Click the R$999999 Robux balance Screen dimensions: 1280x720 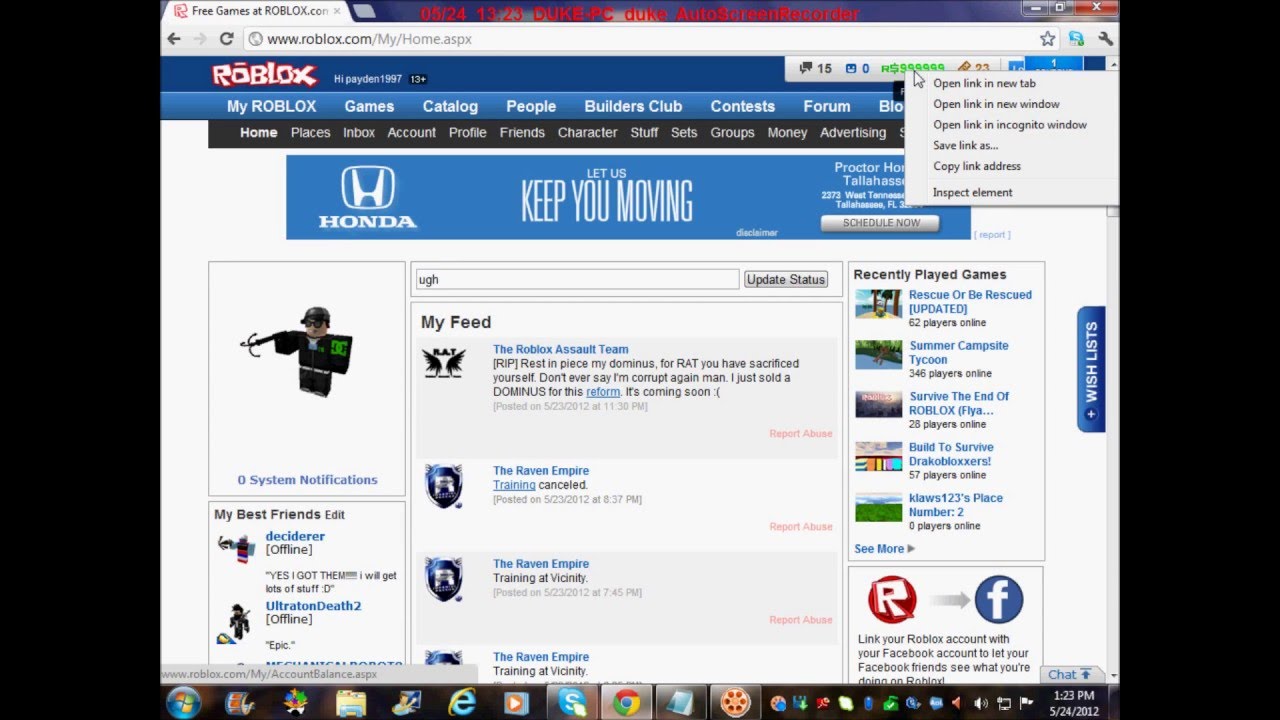[912, 68]
